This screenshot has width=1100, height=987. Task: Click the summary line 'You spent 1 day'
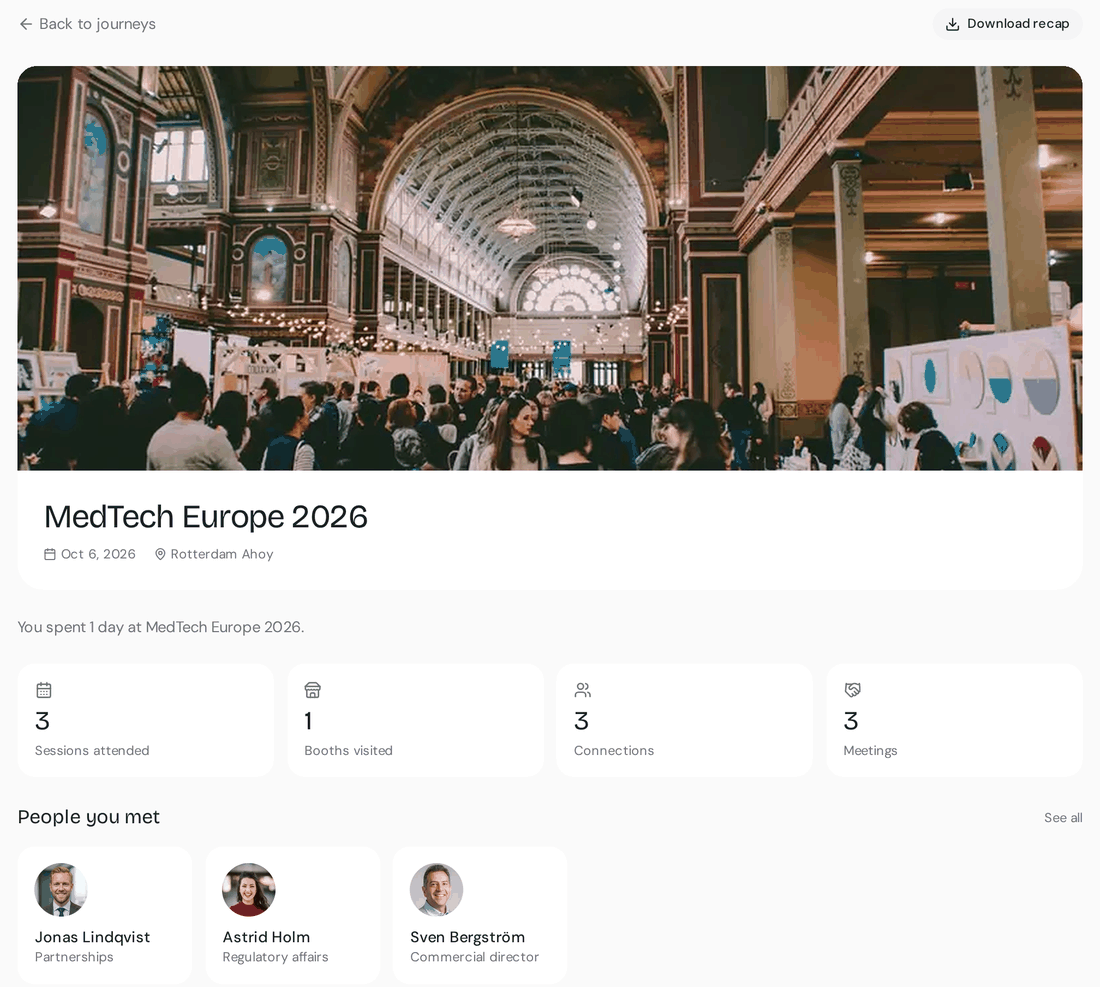tap(161, 627)
